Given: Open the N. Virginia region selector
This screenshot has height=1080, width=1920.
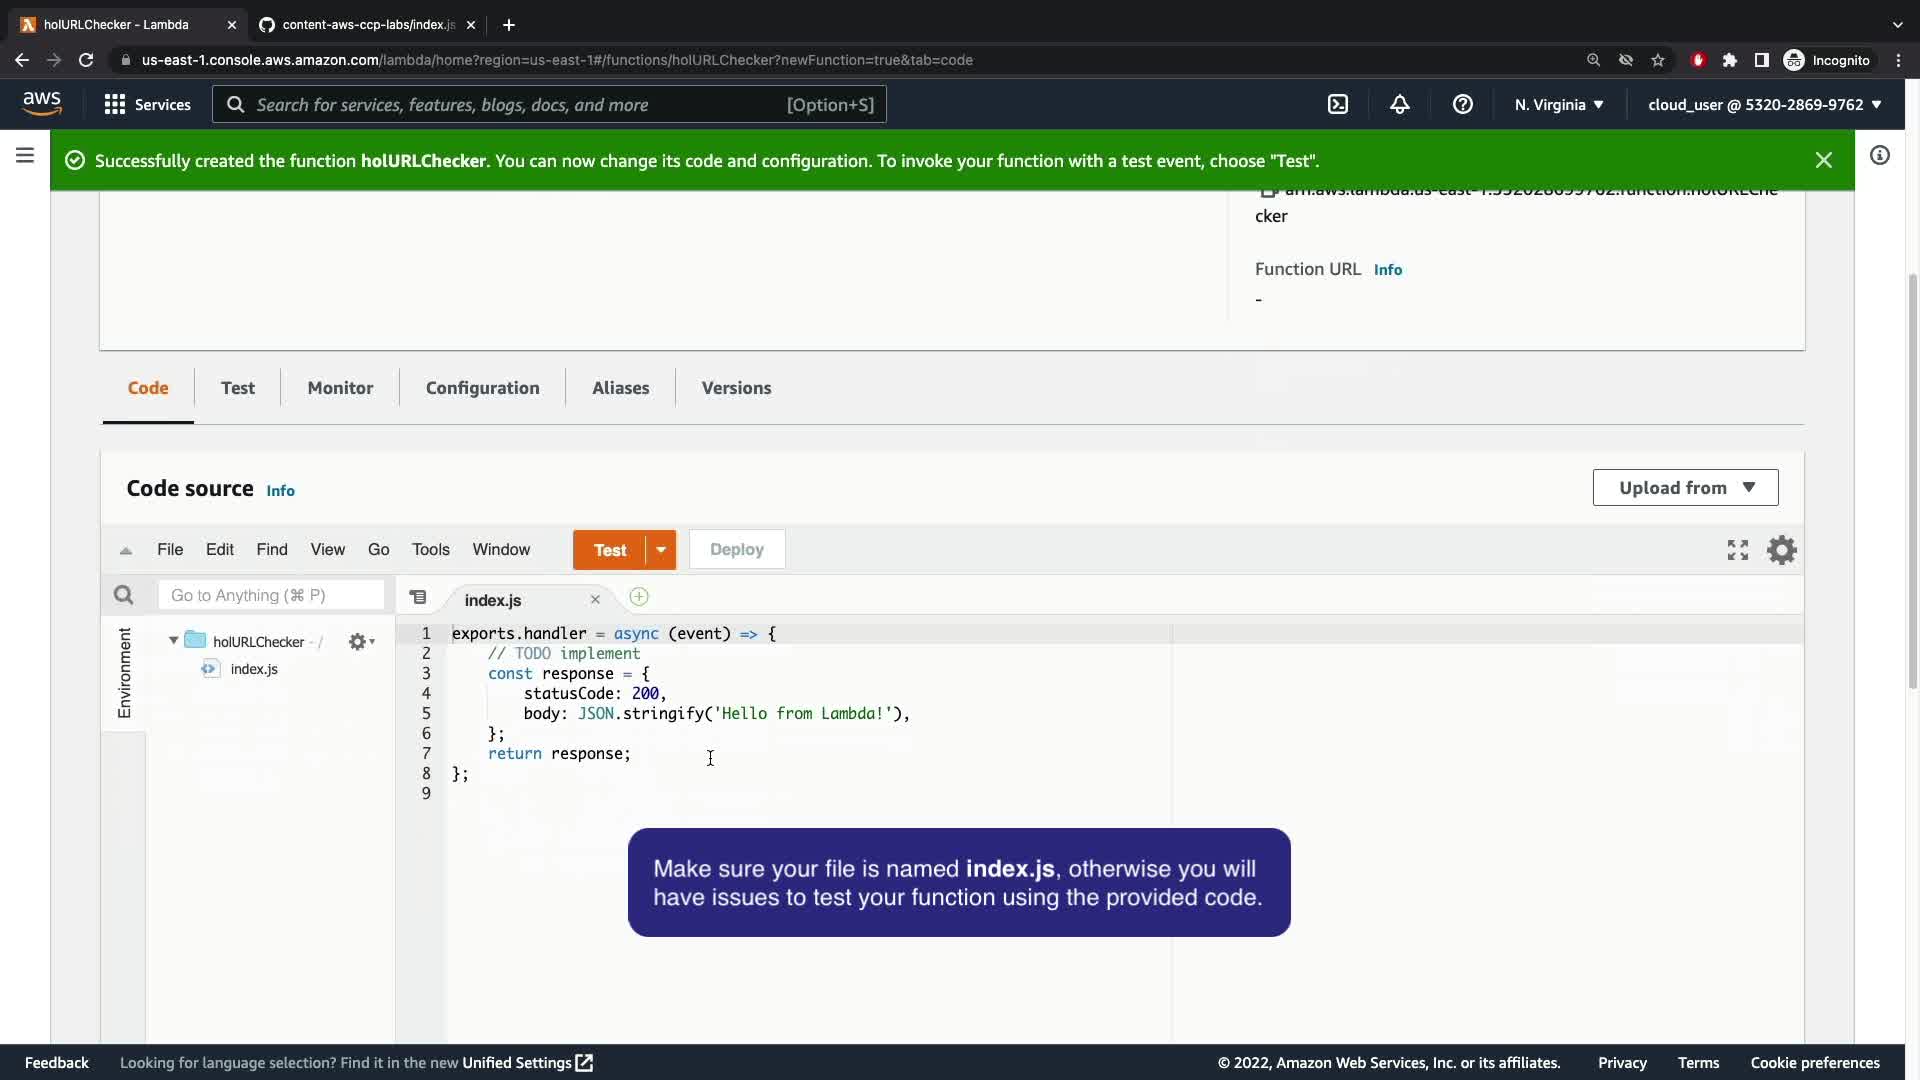Looking at the screenshot, I should pos(1558,105).
